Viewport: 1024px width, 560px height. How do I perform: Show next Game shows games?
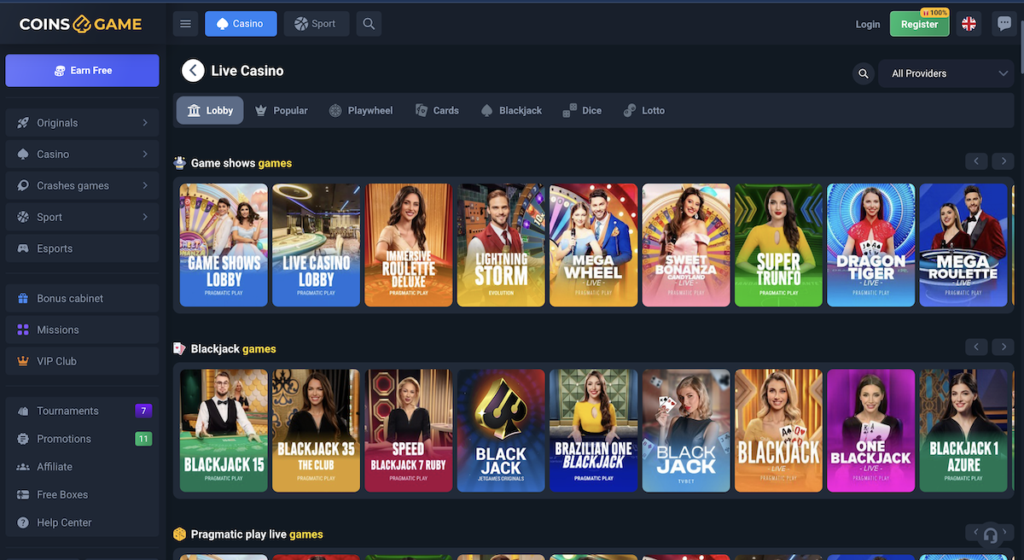[x=1003, y=161]
